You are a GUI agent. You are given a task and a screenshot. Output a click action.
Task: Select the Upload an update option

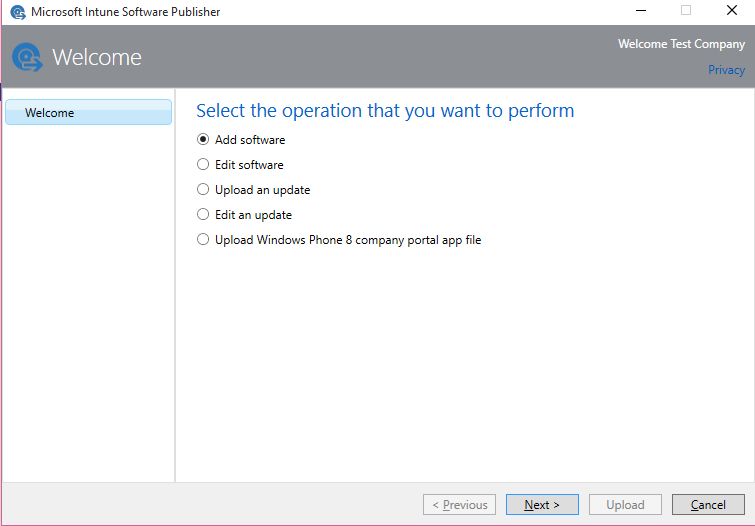[x=203, y=190]
